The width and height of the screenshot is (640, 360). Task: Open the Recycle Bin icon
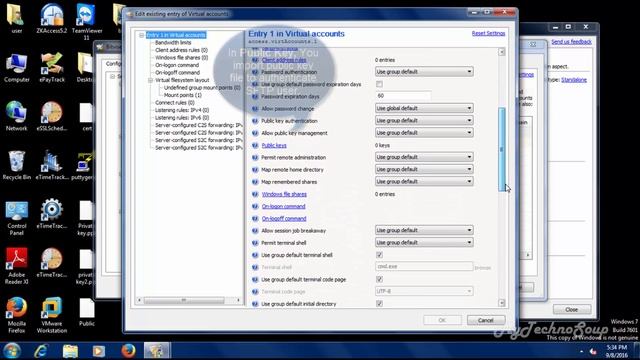pyautogui.click(x=17, y=165)
